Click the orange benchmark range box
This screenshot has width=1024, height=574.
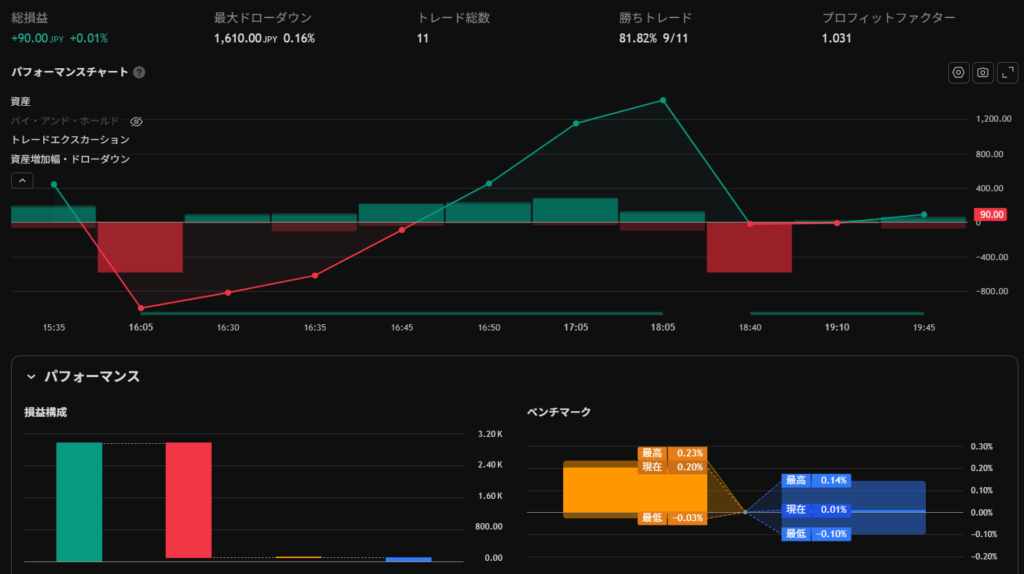click(600, 490)
